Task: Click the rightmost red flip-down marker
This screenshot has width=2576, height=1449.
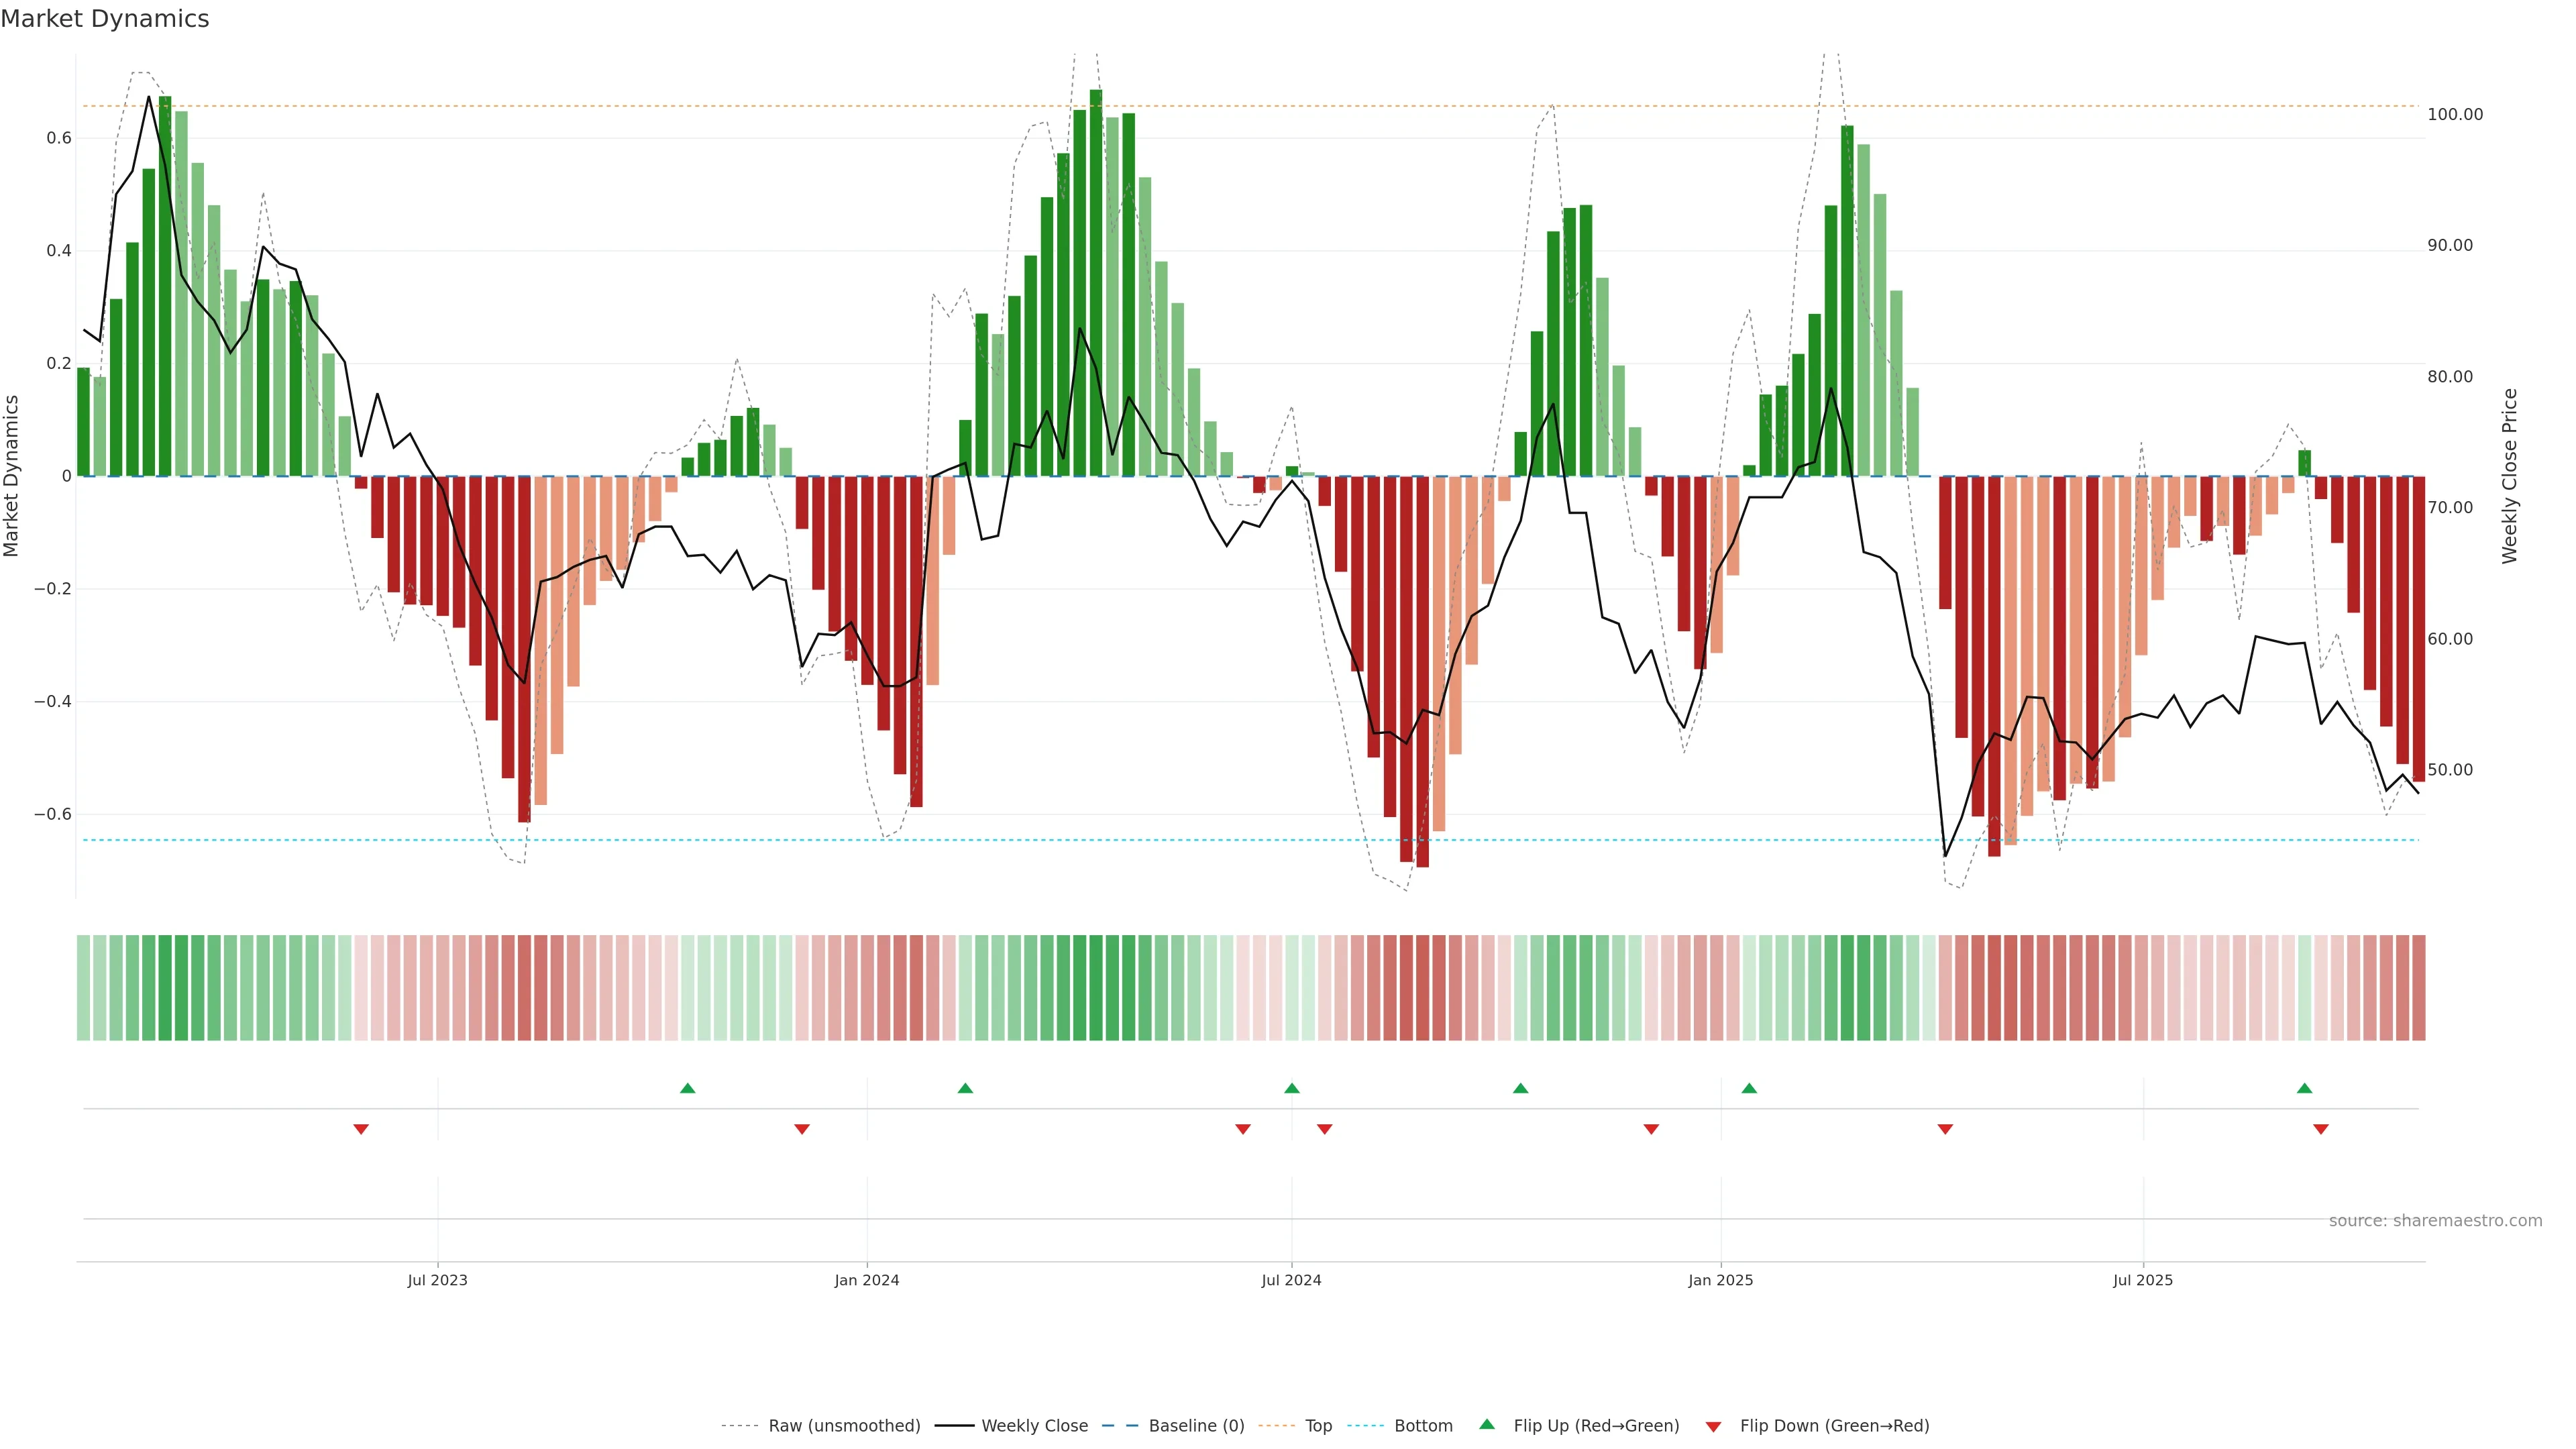Action: [x=2320, y=1129]
